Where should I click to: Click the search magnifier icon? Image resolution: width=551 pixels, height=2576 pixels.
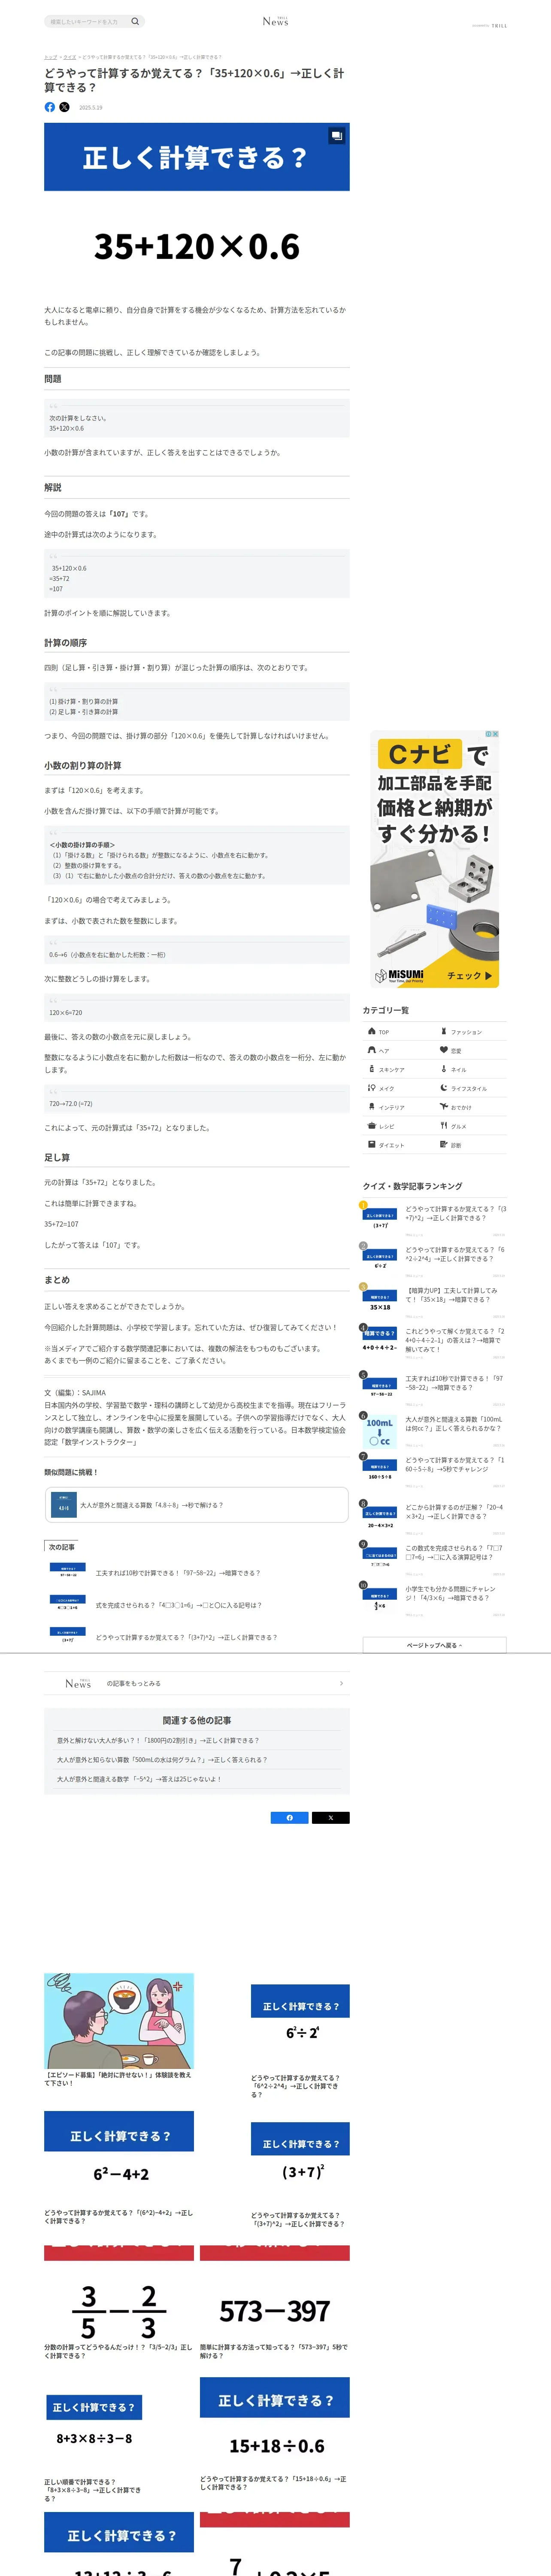135,21
